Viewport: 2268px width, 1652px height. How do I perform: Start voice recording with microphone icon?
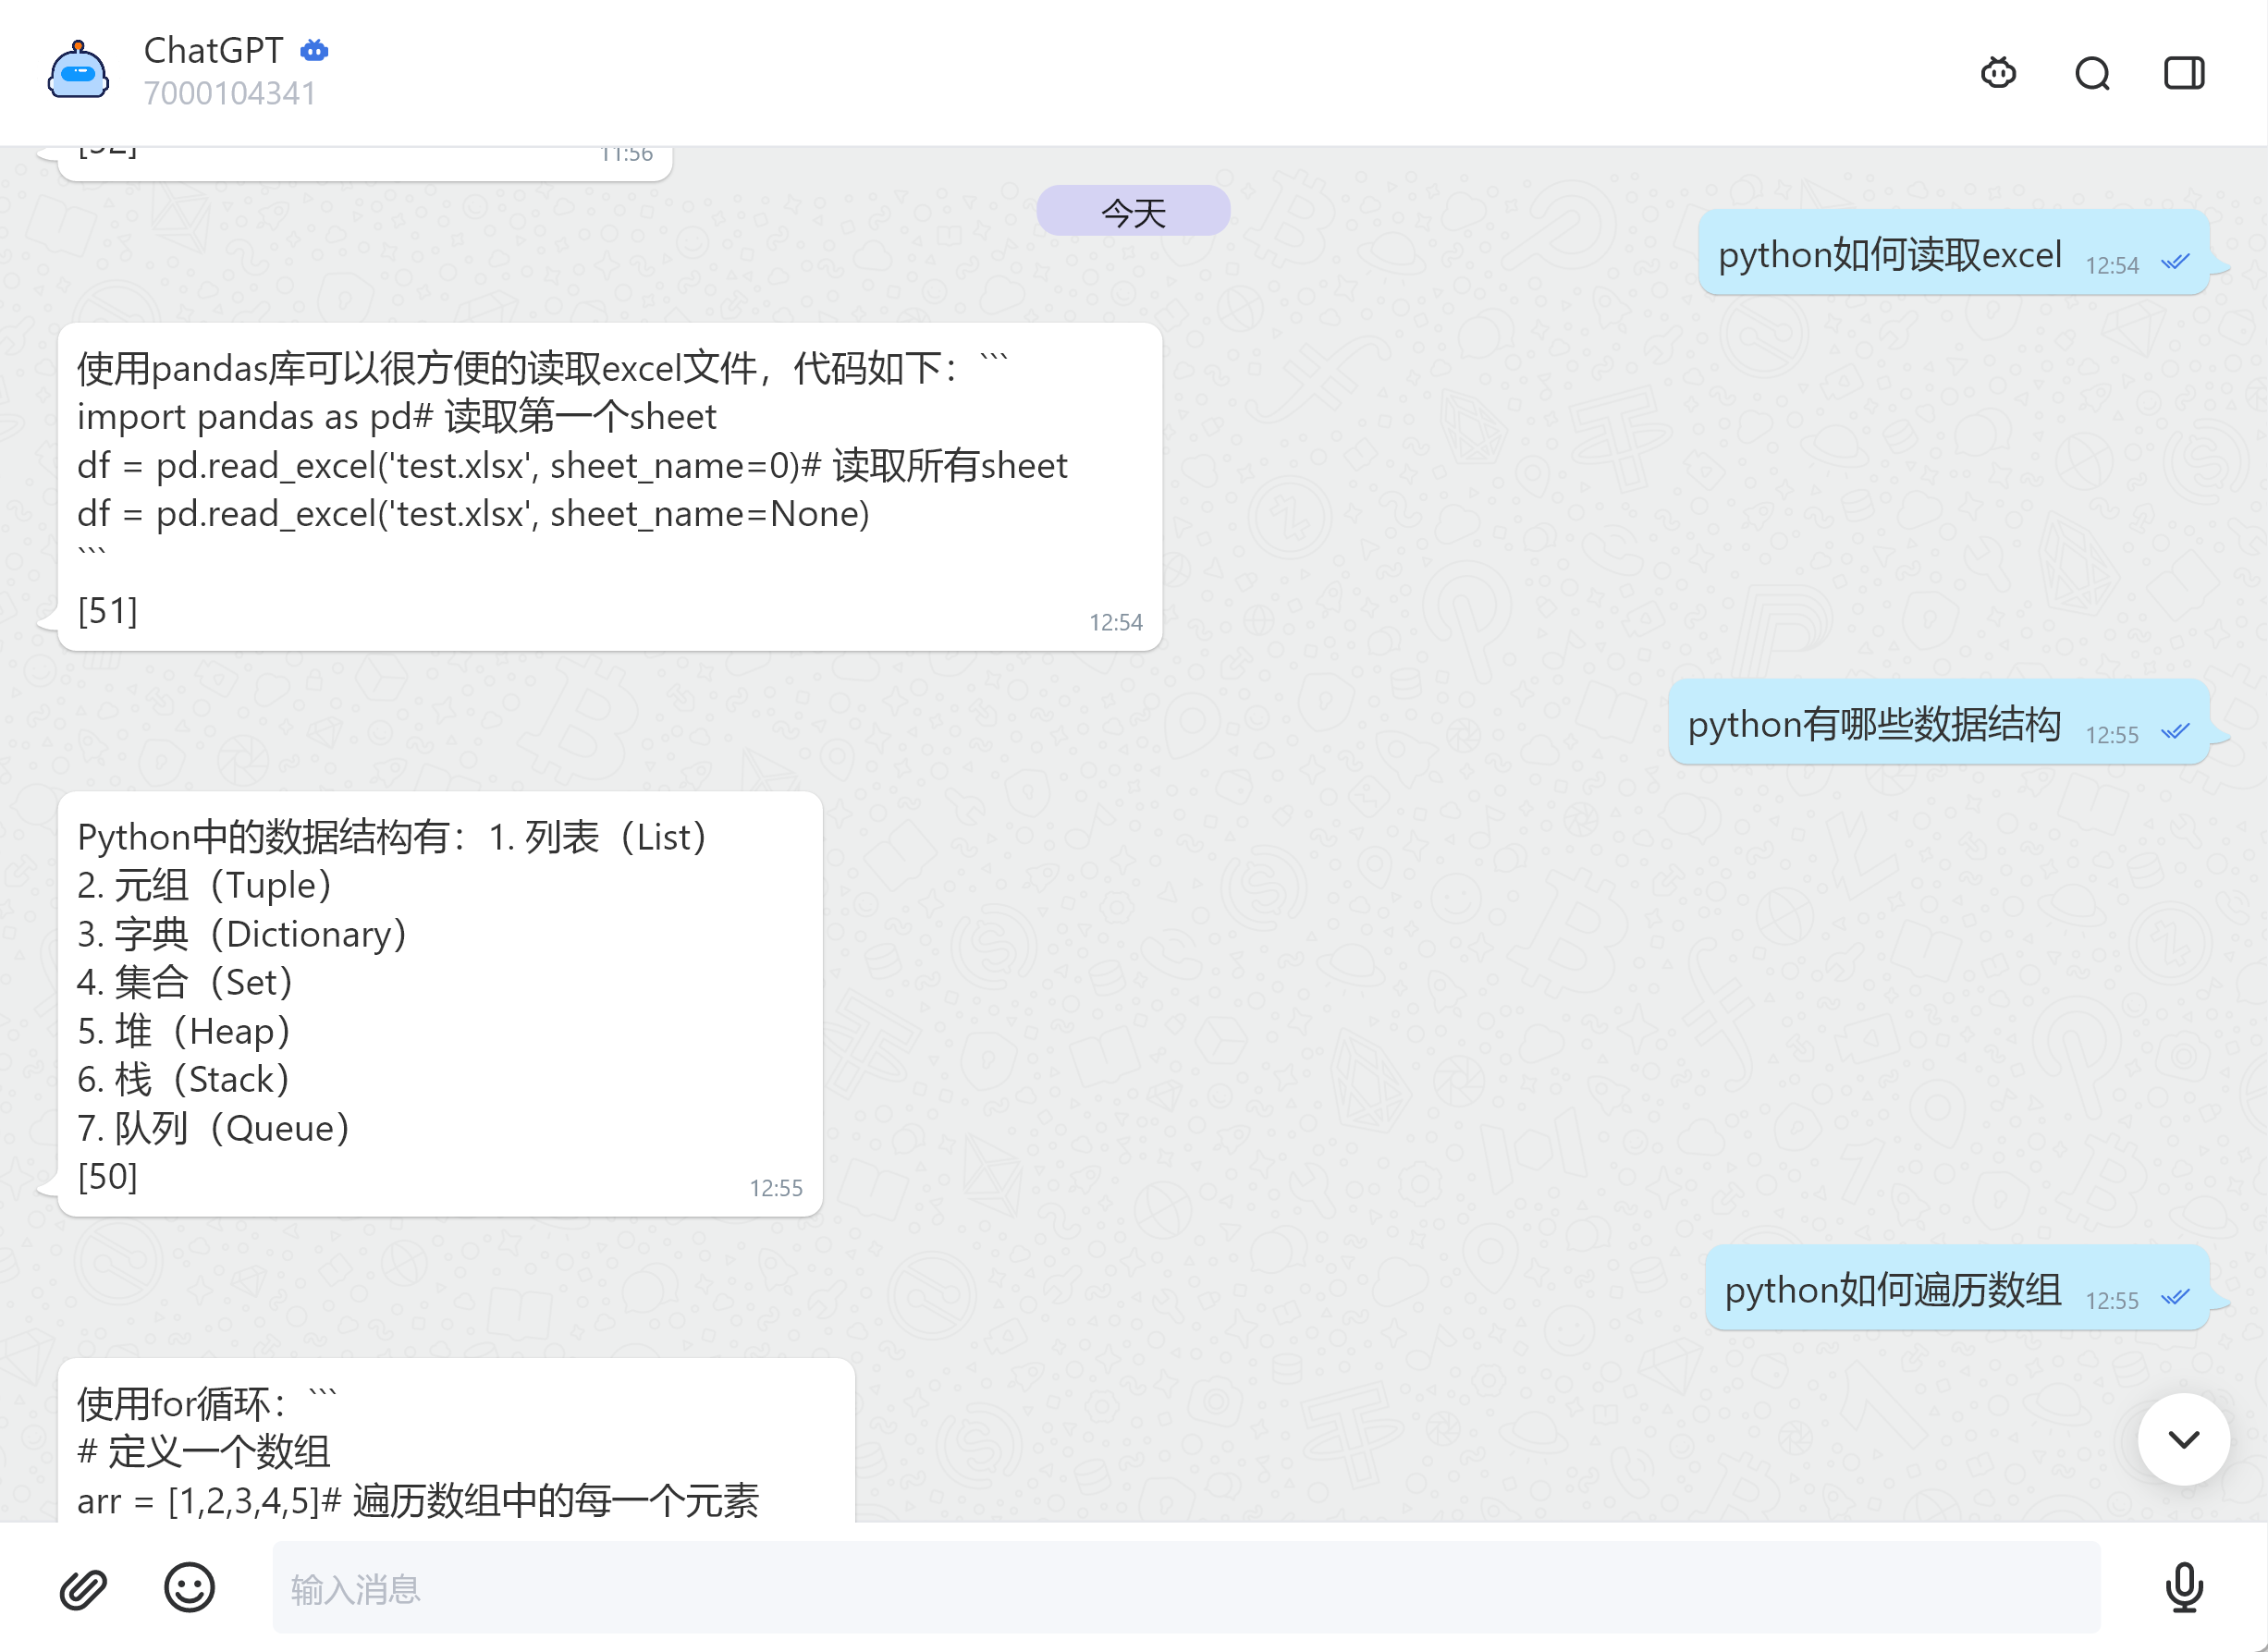tap(2183, 1587)
